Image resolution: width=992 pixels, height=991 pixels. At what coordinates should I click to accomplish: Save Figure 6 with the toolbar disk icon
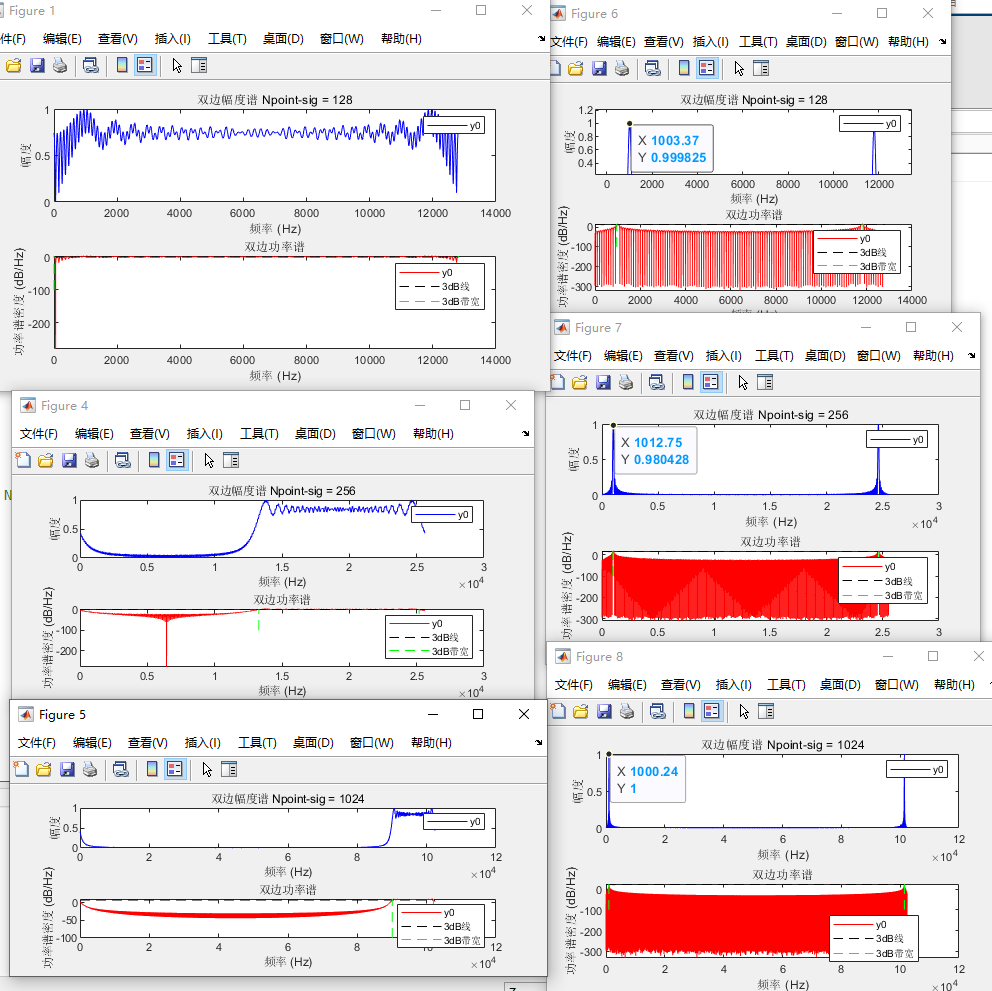(x=599, y=68)
